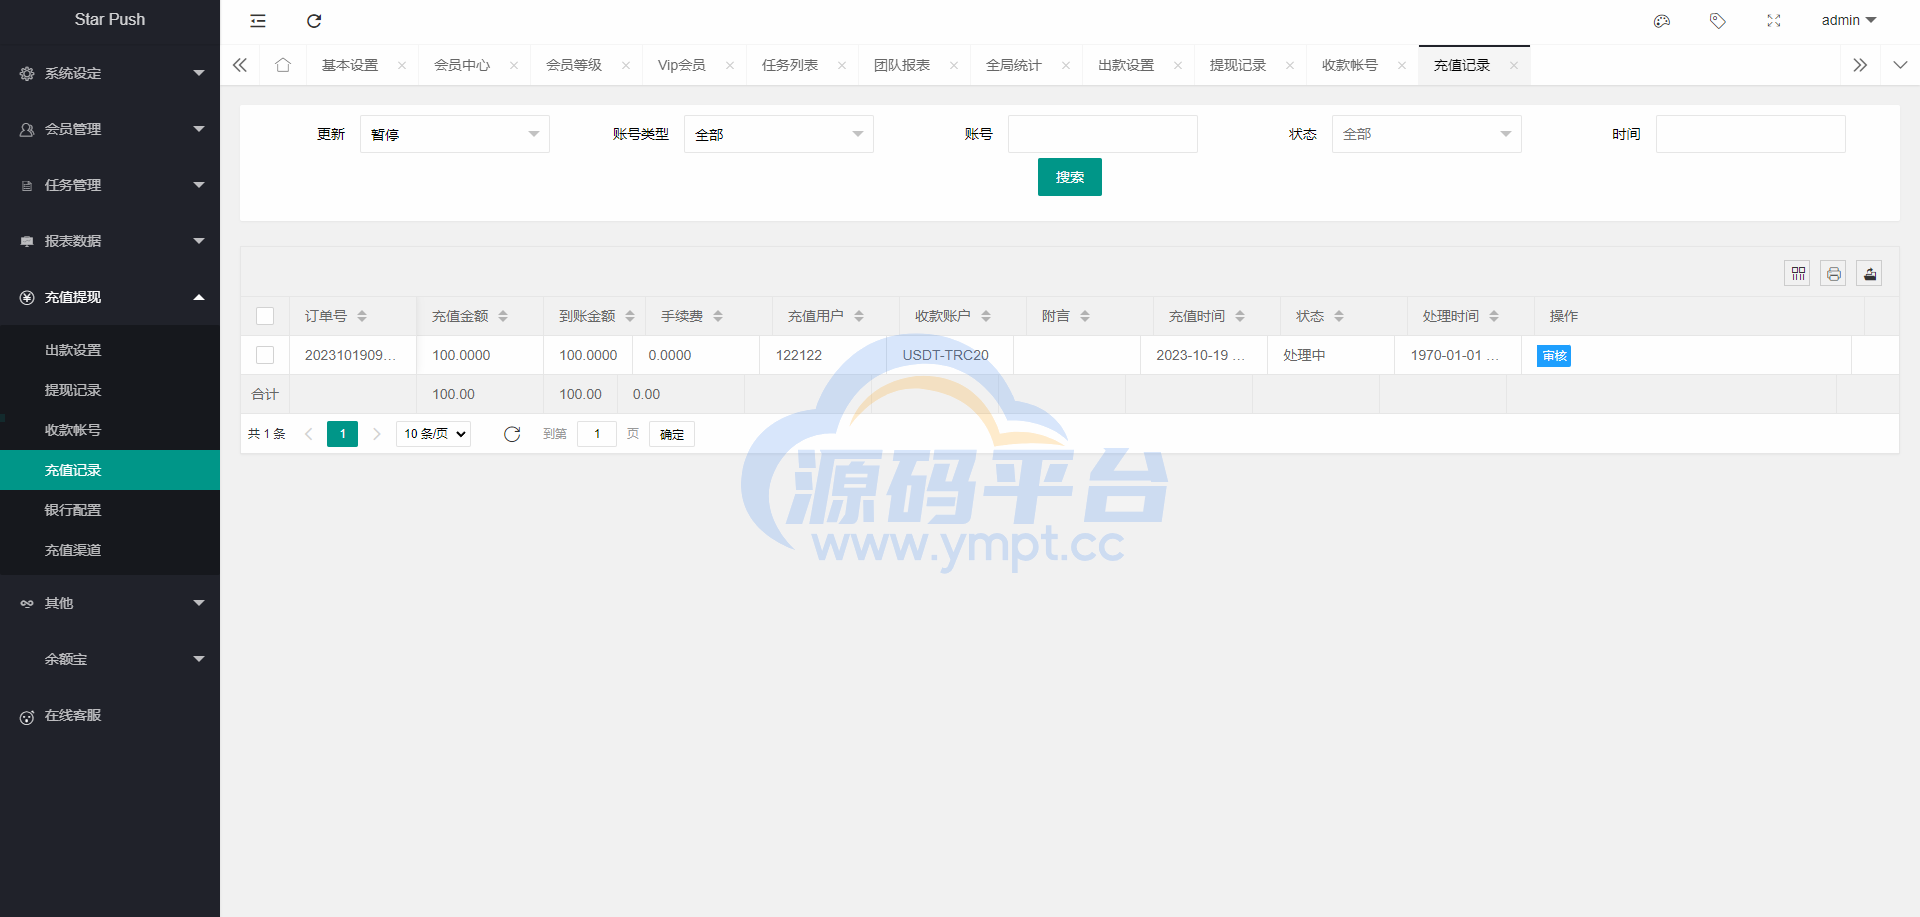The image size is (1920, 917).
Task: Sort by 订单号 column arrows
Action: [362, 316]
